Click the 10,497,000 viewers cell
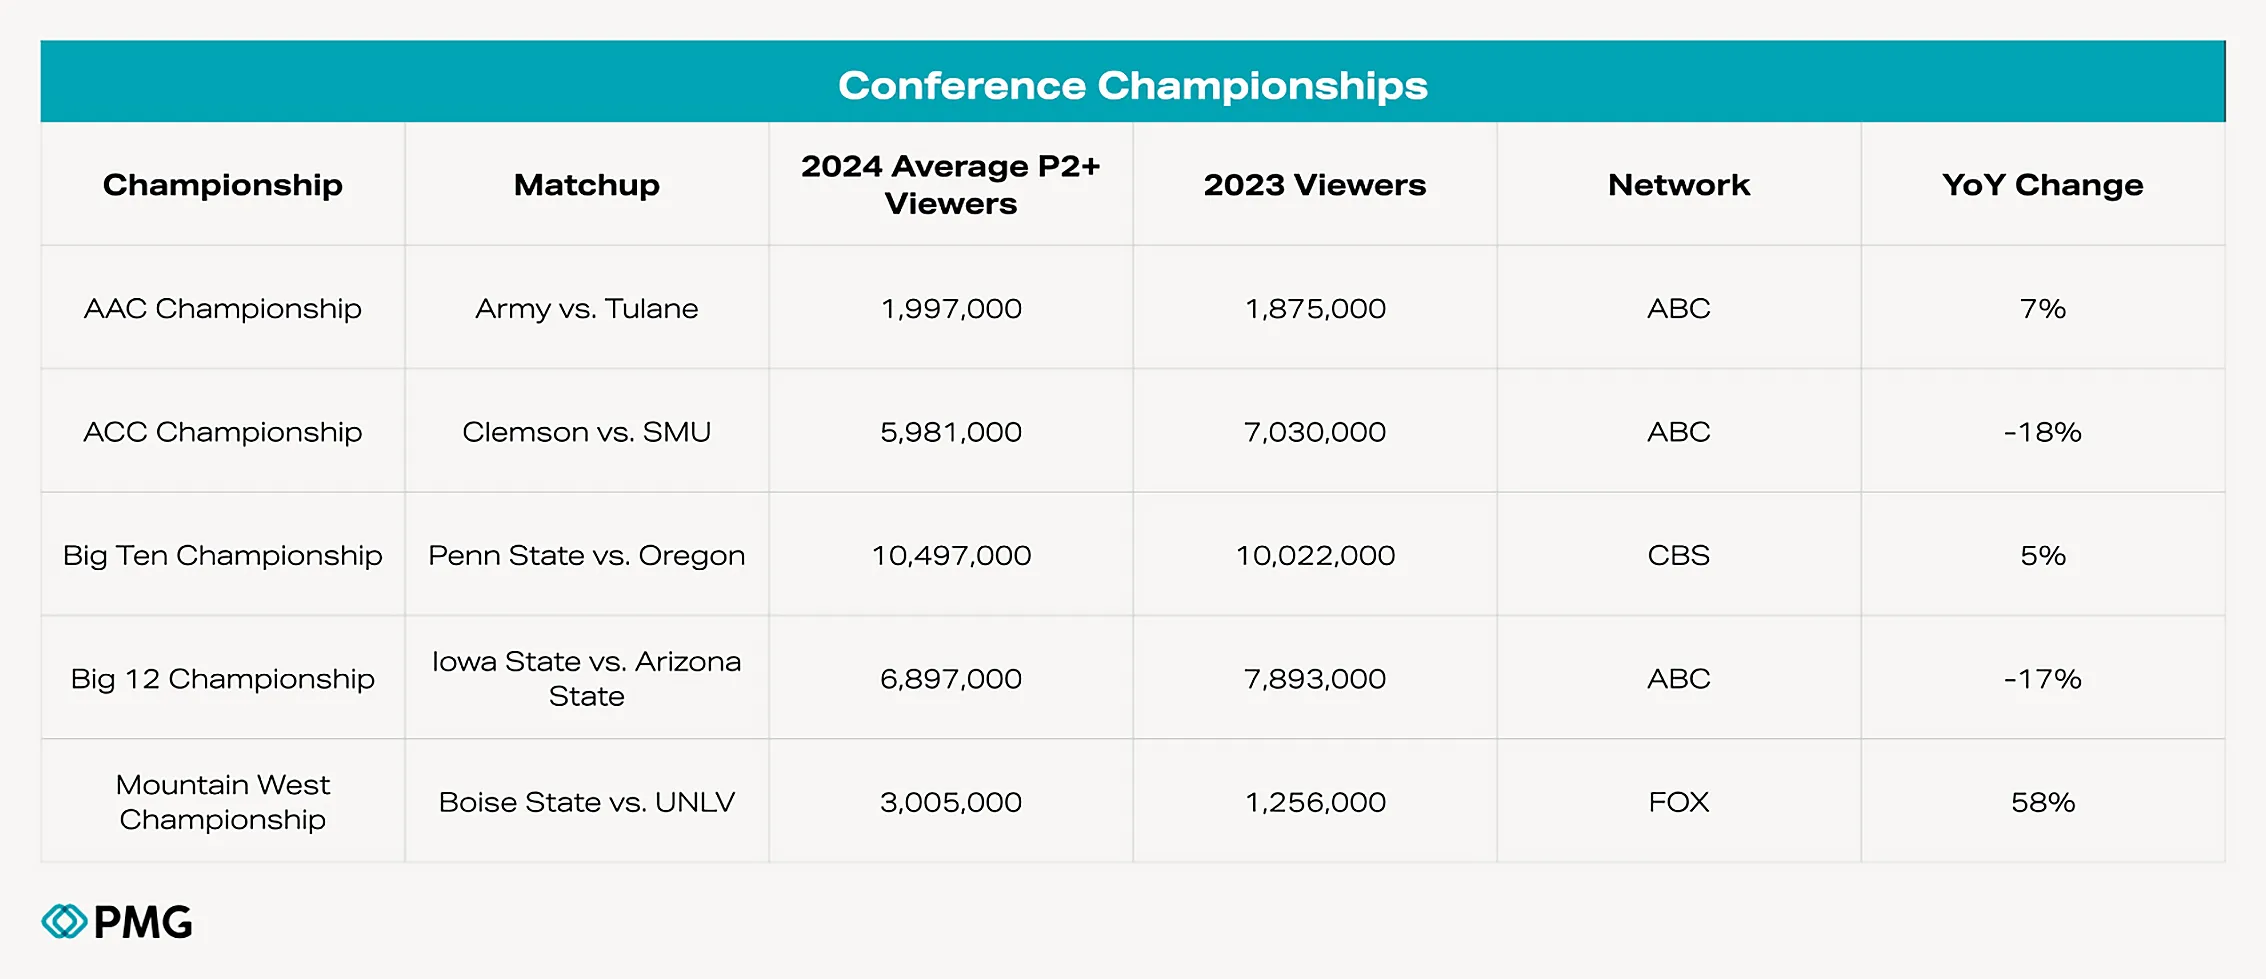 951,555
